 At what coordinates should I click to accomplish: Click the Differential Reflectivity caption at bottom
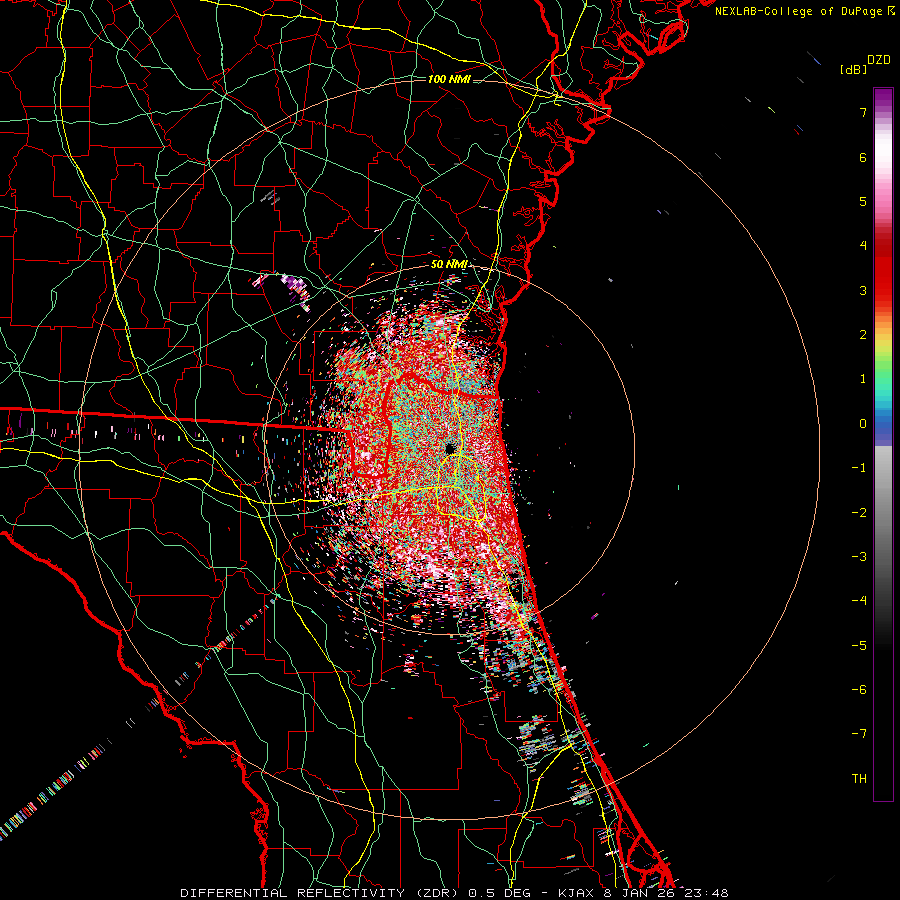click(x=454, y=893)
